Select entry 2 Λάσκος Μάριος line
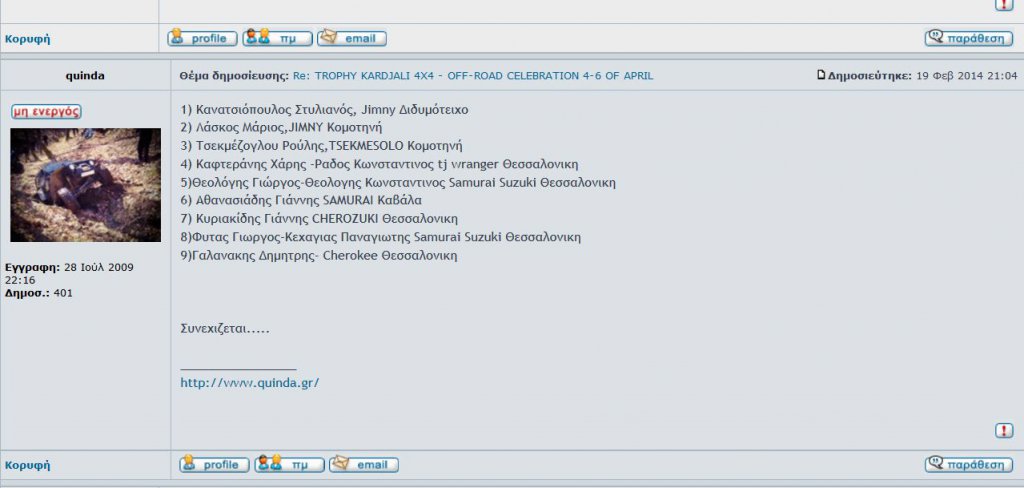This screenshot has width=1024, height=488. 281,127
